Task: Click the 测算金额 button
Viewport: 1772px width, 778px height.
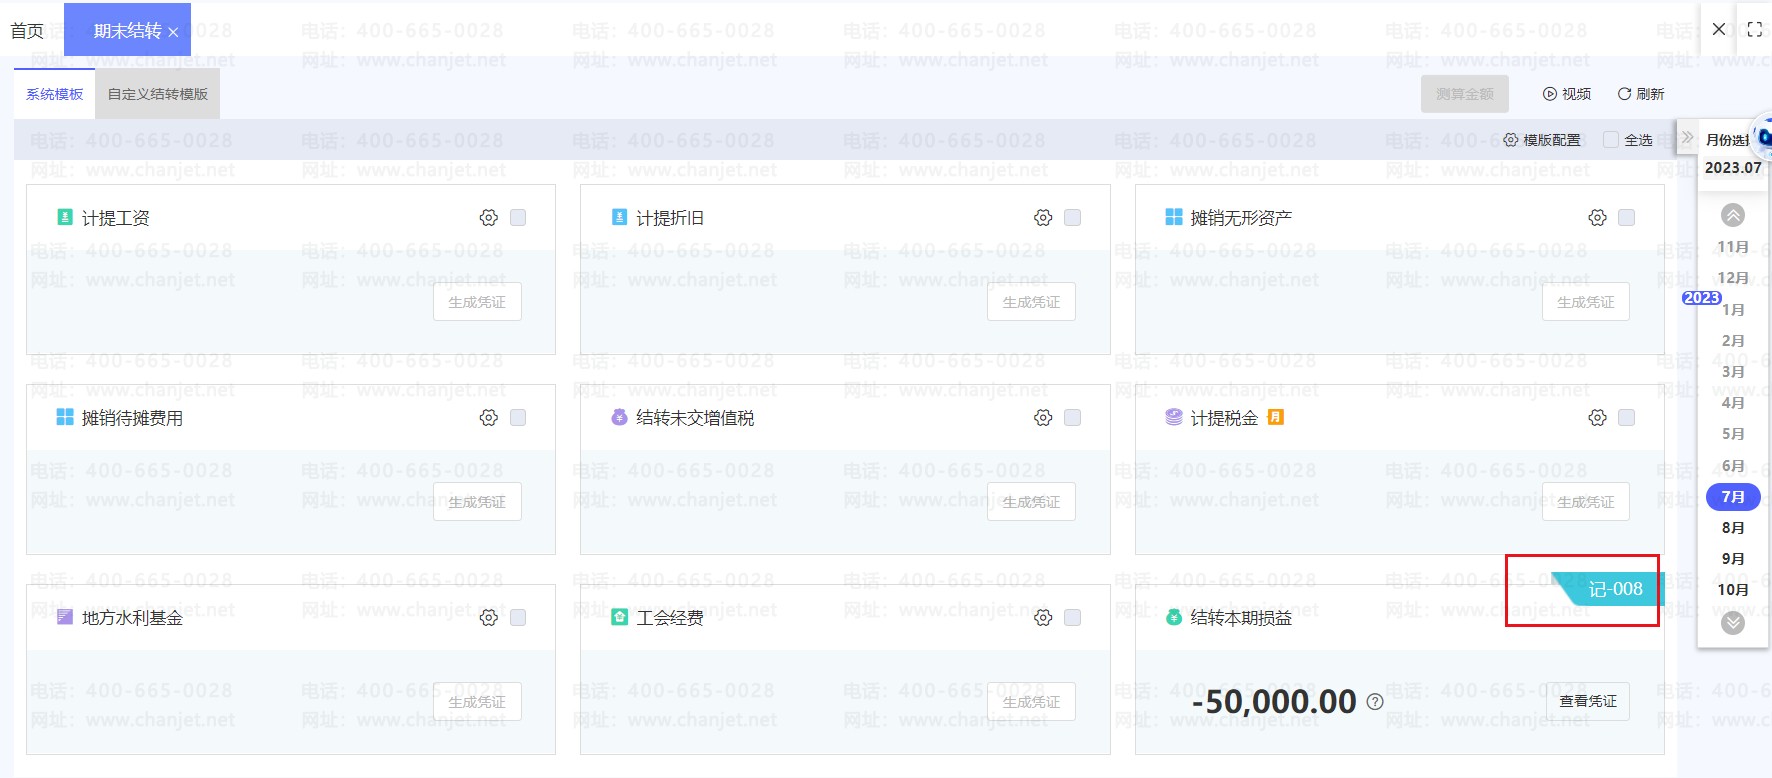Action: 1465,94
